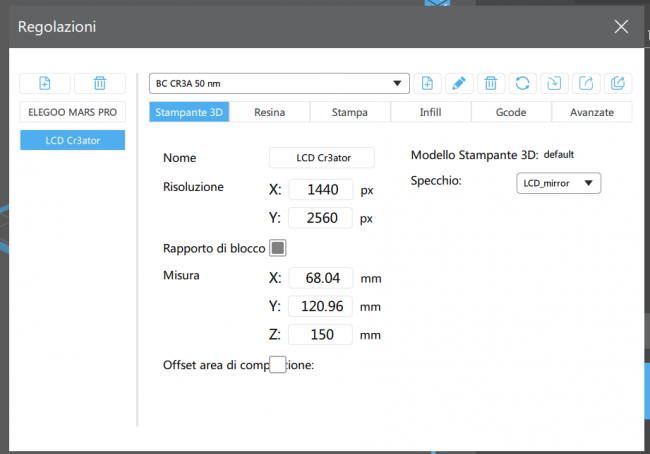
Task: Expand the Specchio LCD_mirror dropdown
Action: pyautogui.click(x=558, y=183)
